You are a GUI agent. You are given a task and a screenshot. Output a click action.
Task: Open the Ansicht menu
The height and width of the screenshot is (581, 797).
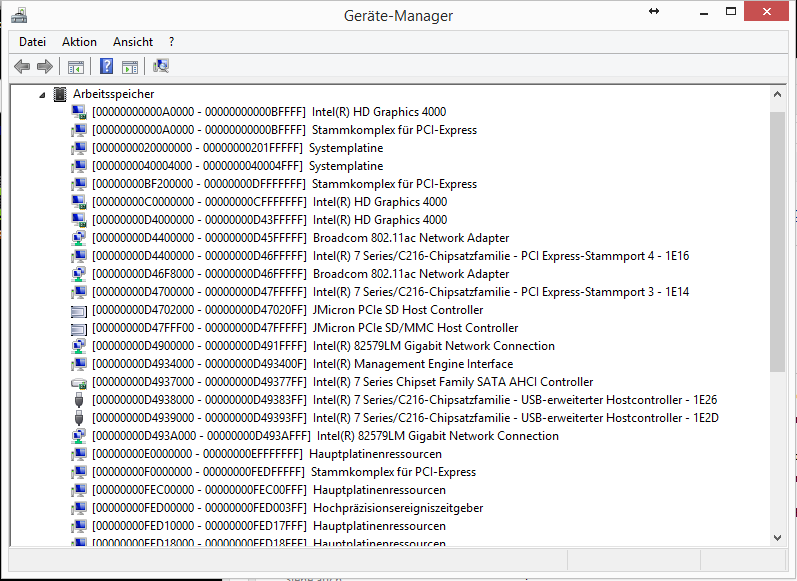tap(133, 42)
